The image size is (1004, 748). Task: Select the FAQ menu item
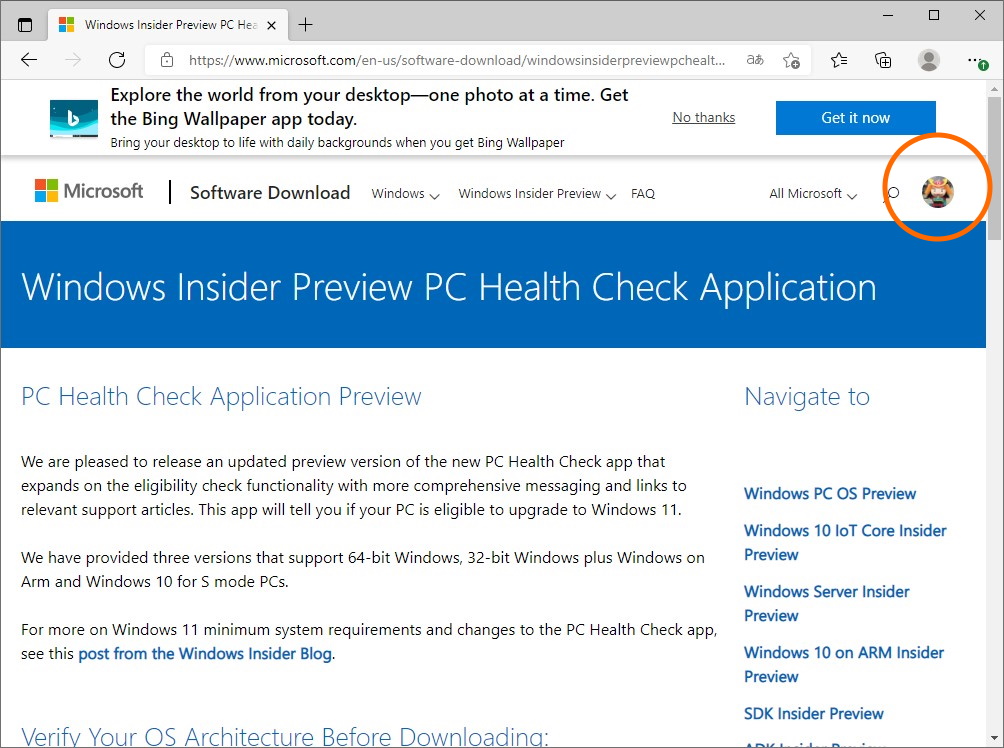click(643, 193)
